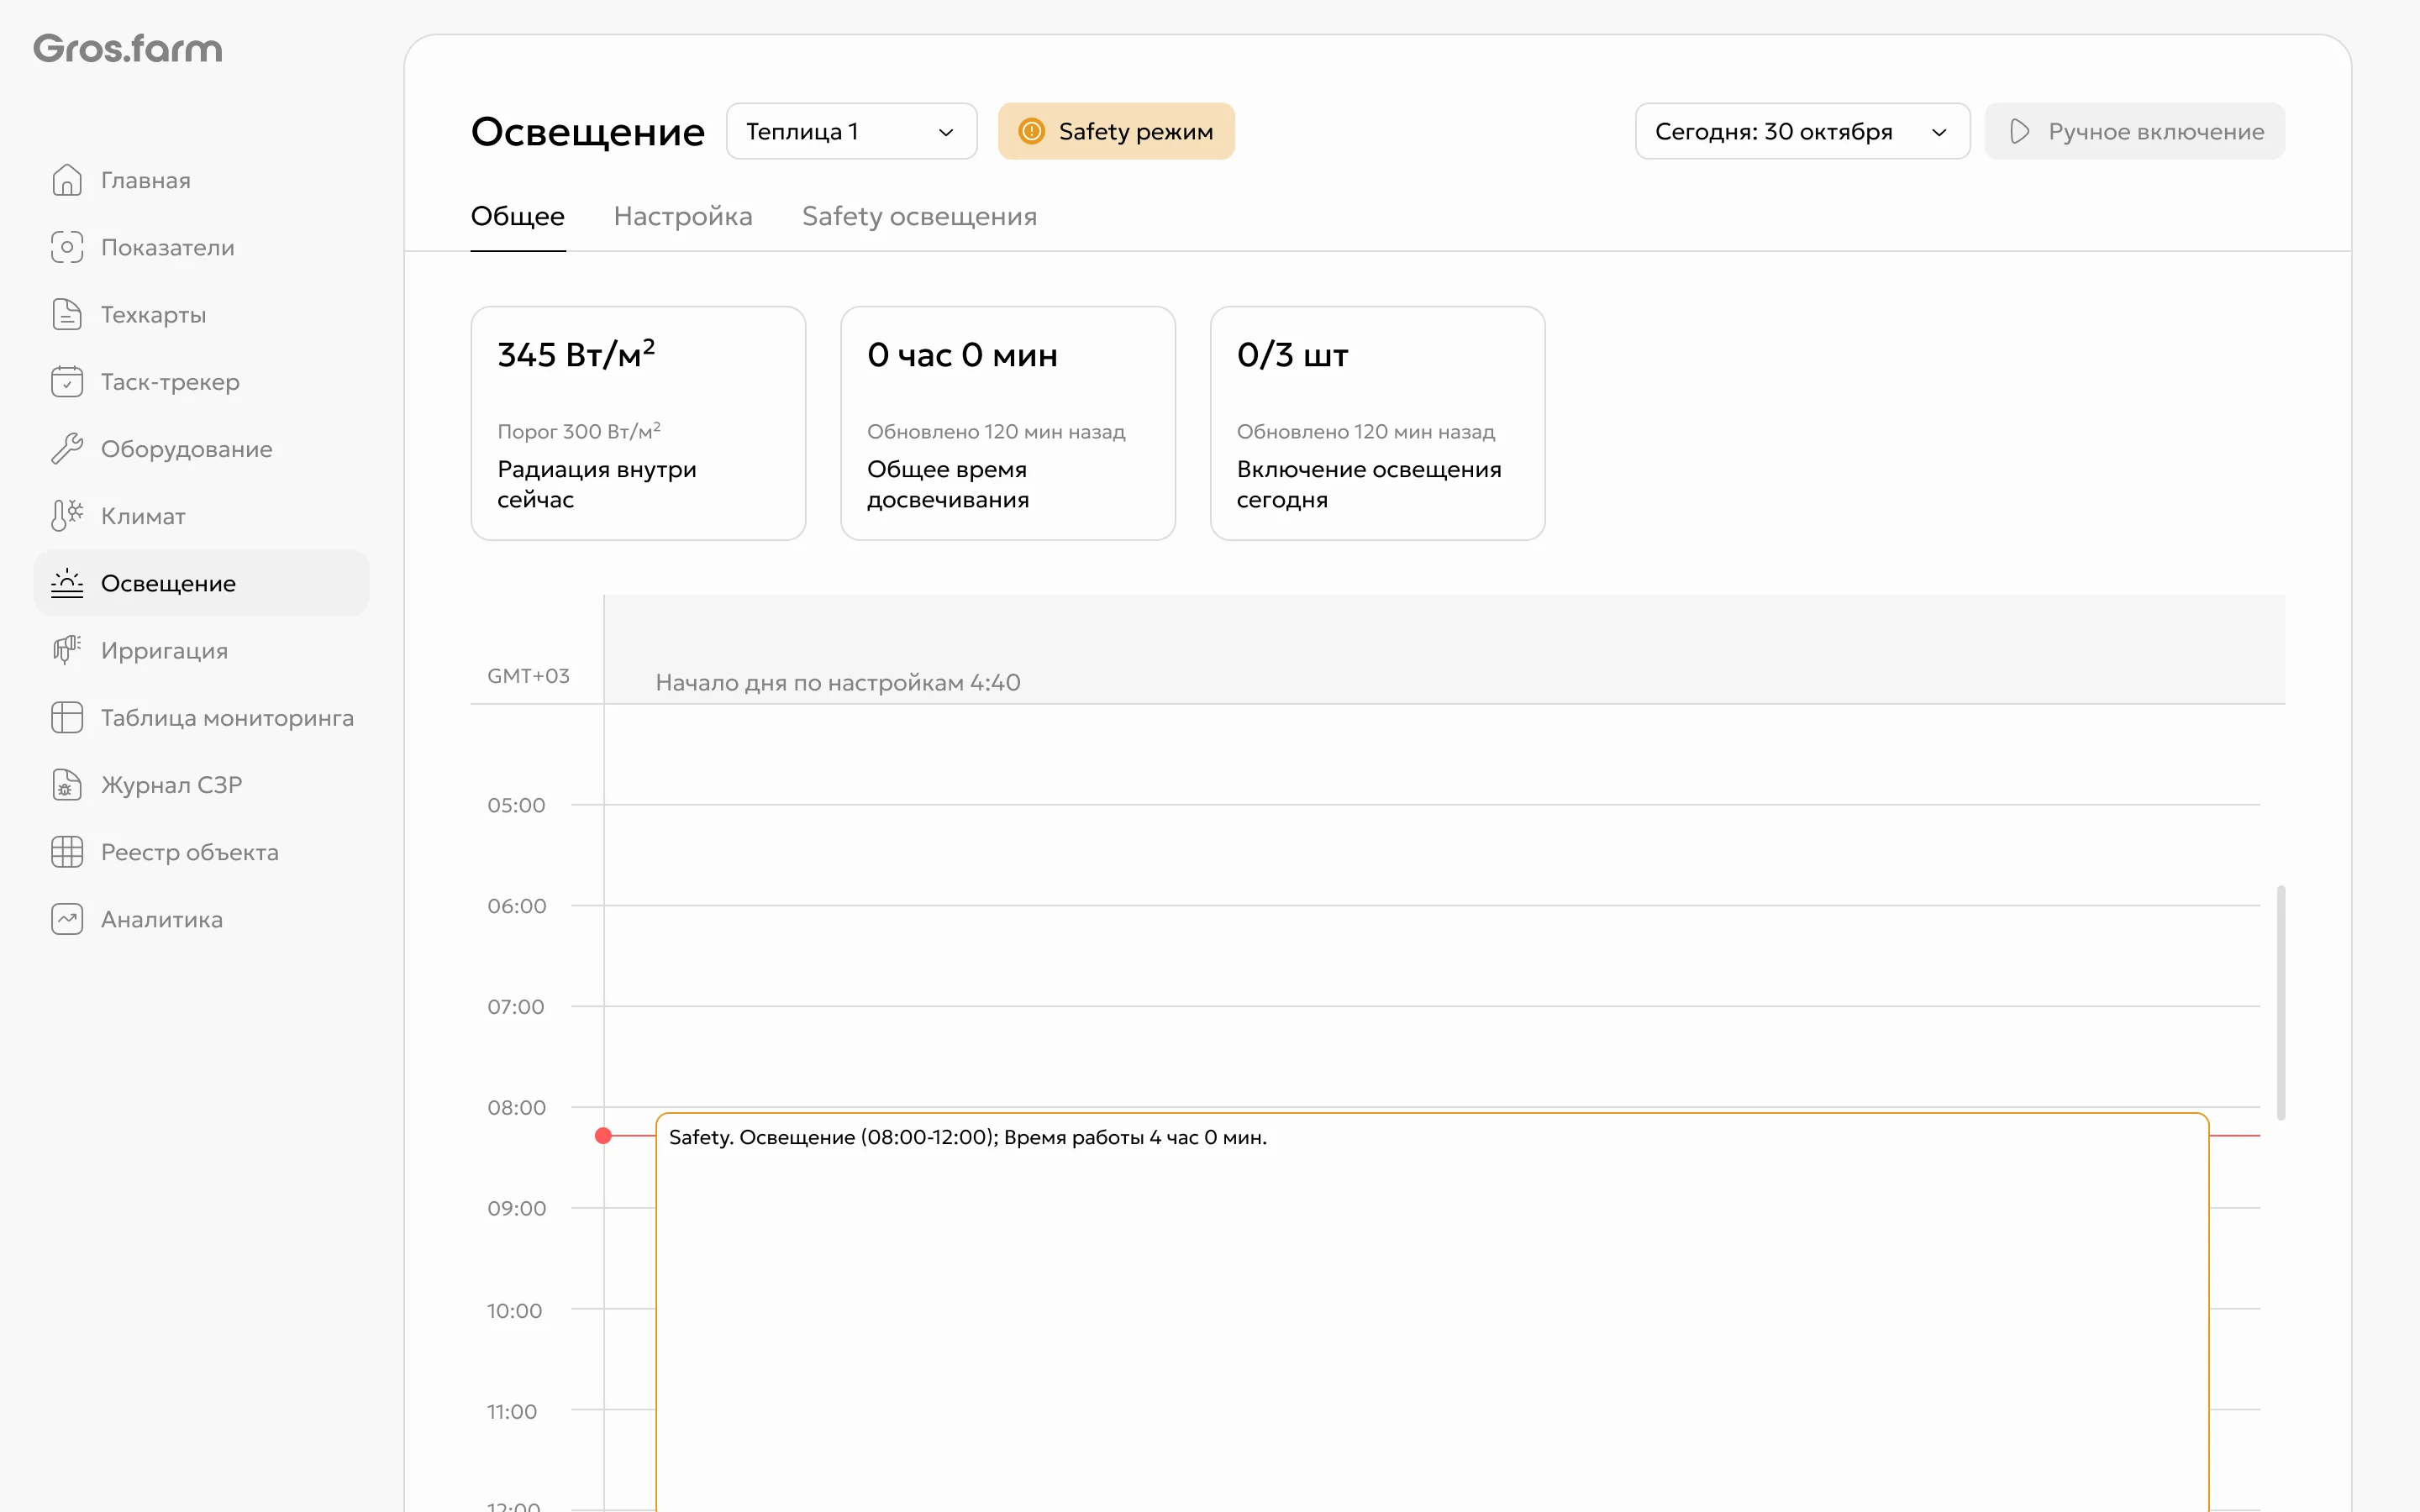This screenshot has width=2420, height=1512.
Task: Open the Safety освещения tab
Action: [x=920, y=216]
